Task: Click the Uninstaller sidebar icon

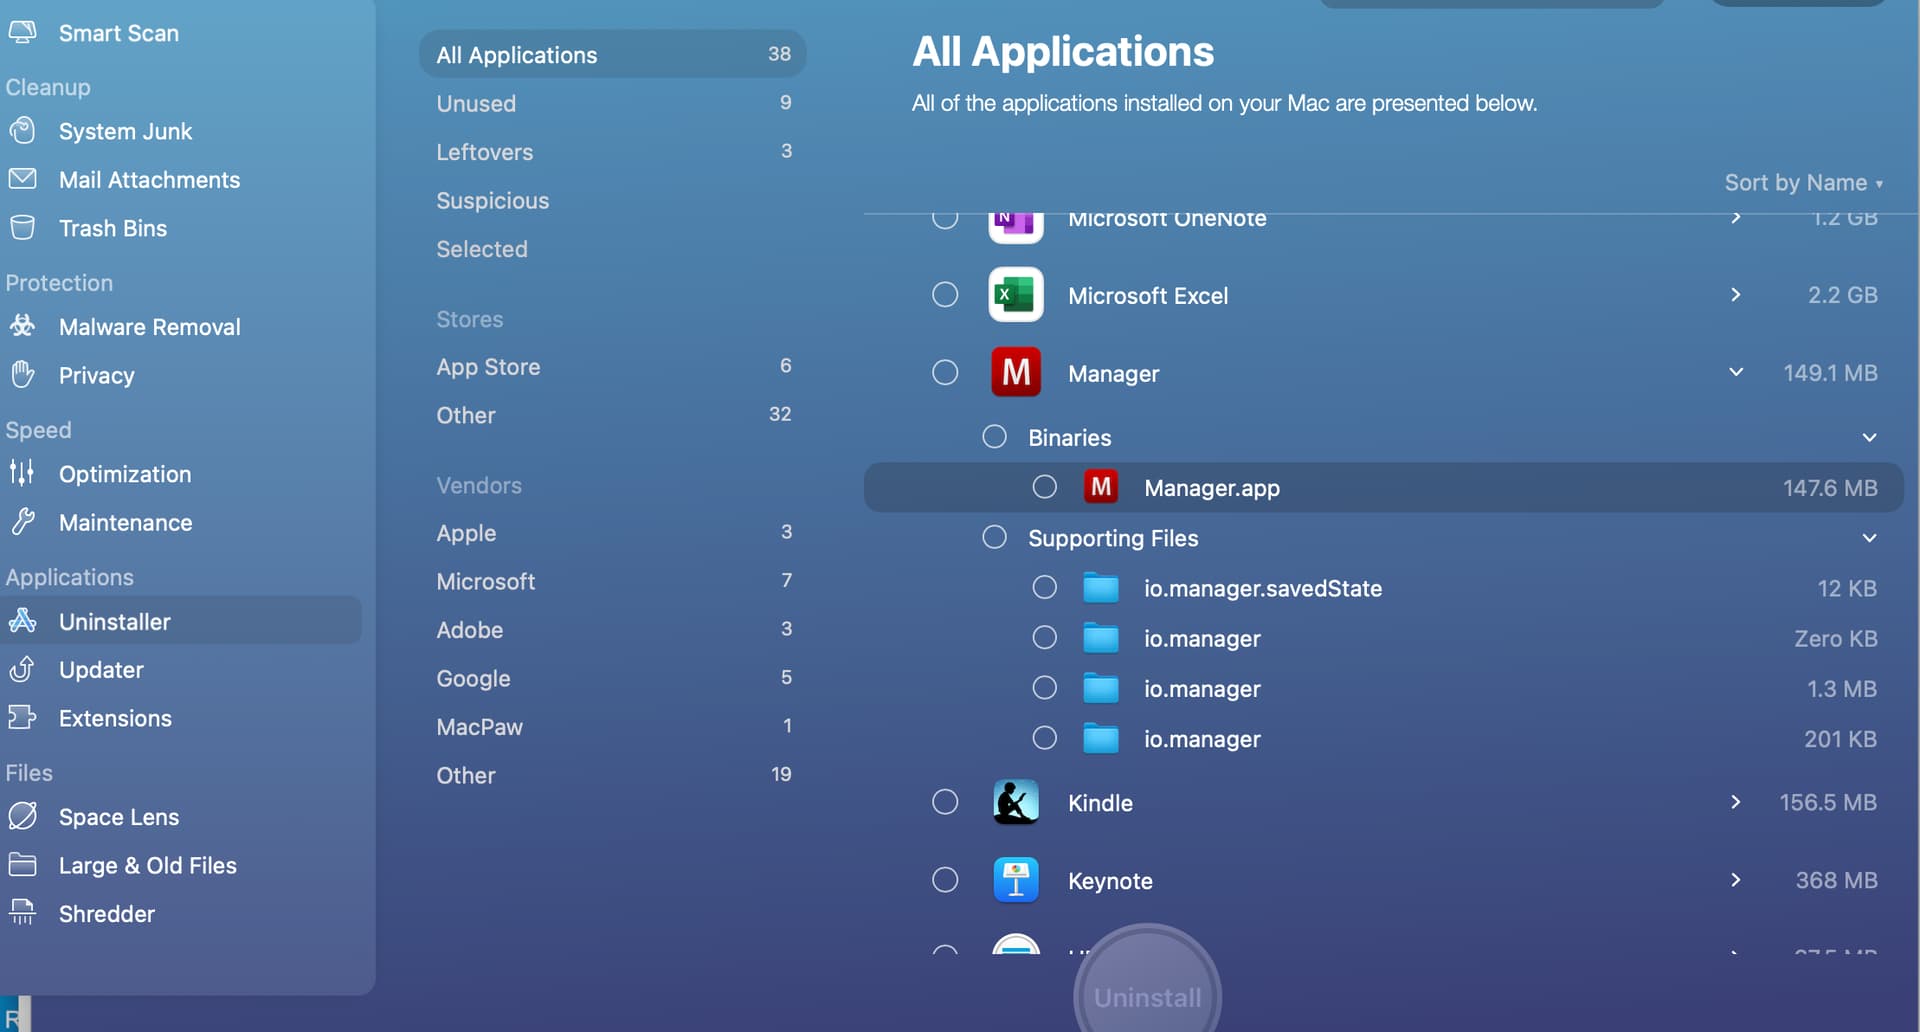Action: pyautogui.click(x=22, y=621)
